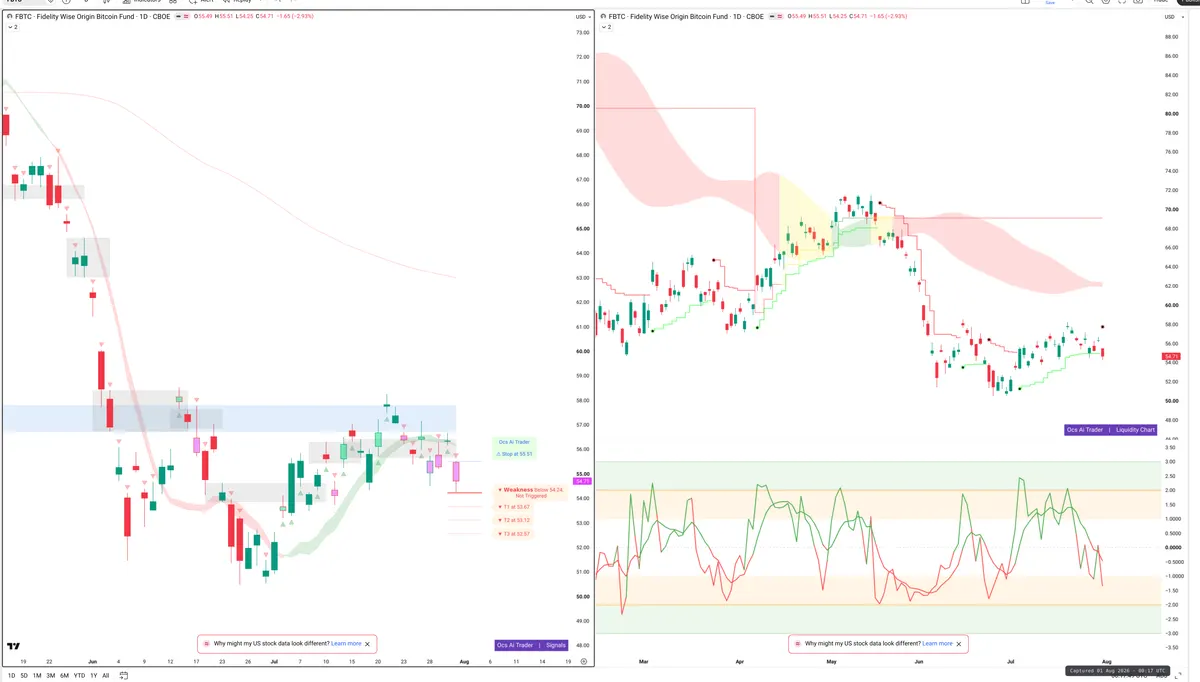Click the TradingView logo on left chart
This screenshot has width=1200, height=682.
tap(14, 647)
